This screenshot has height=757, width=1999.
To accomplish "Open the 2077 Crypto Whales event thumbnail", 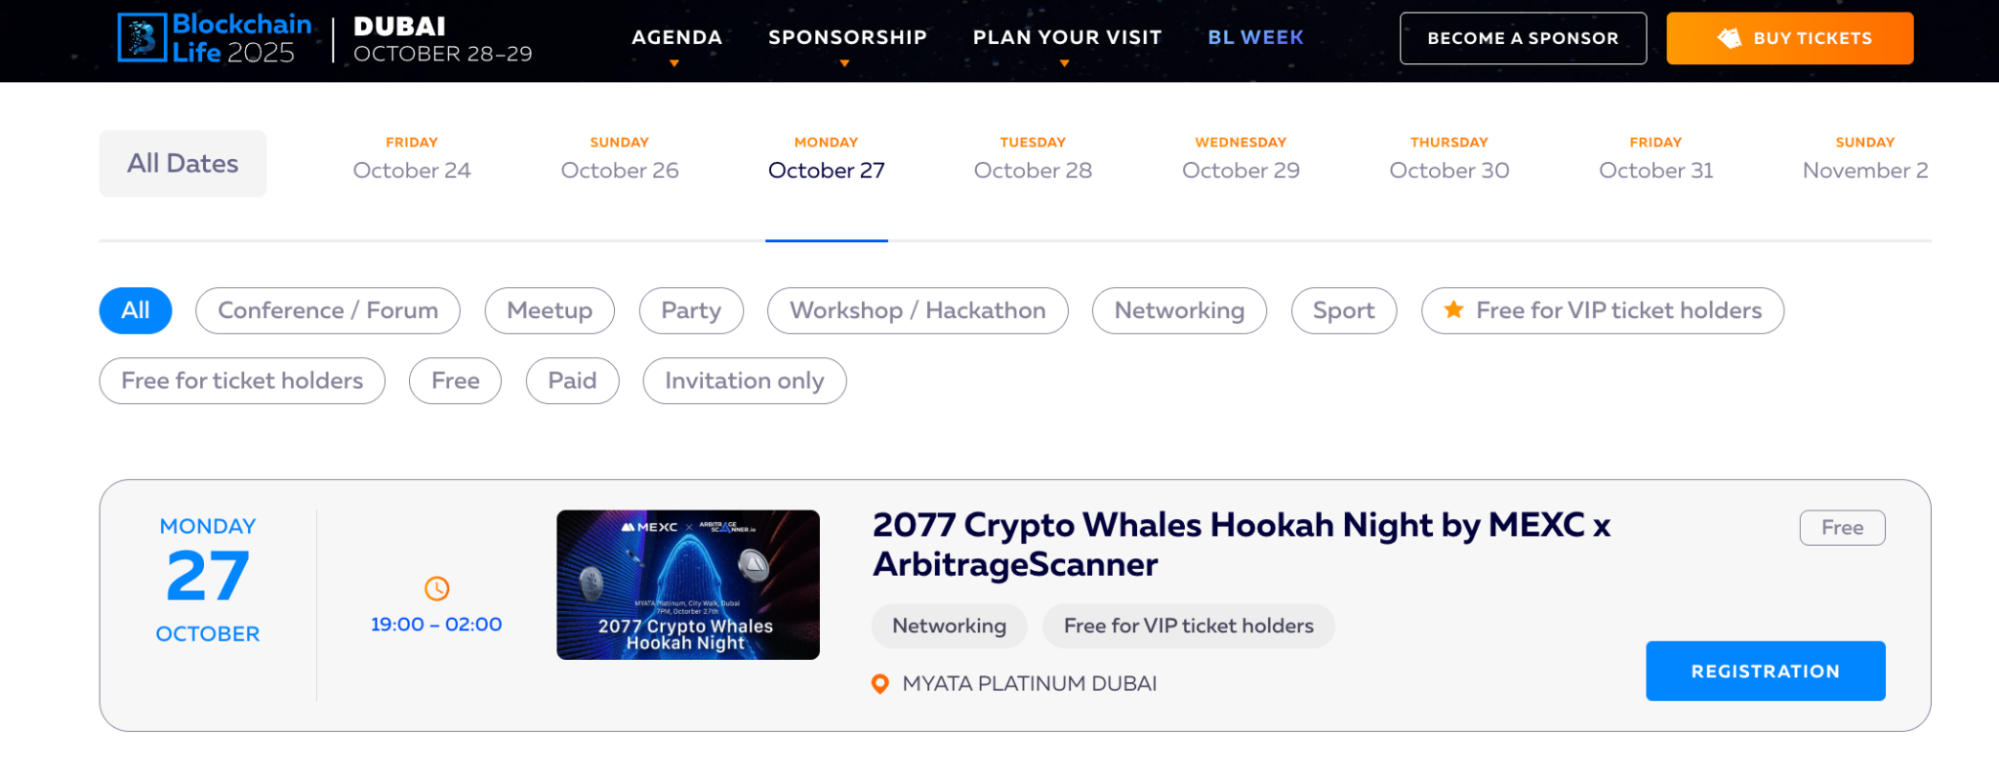I will [x=688, y=585].
